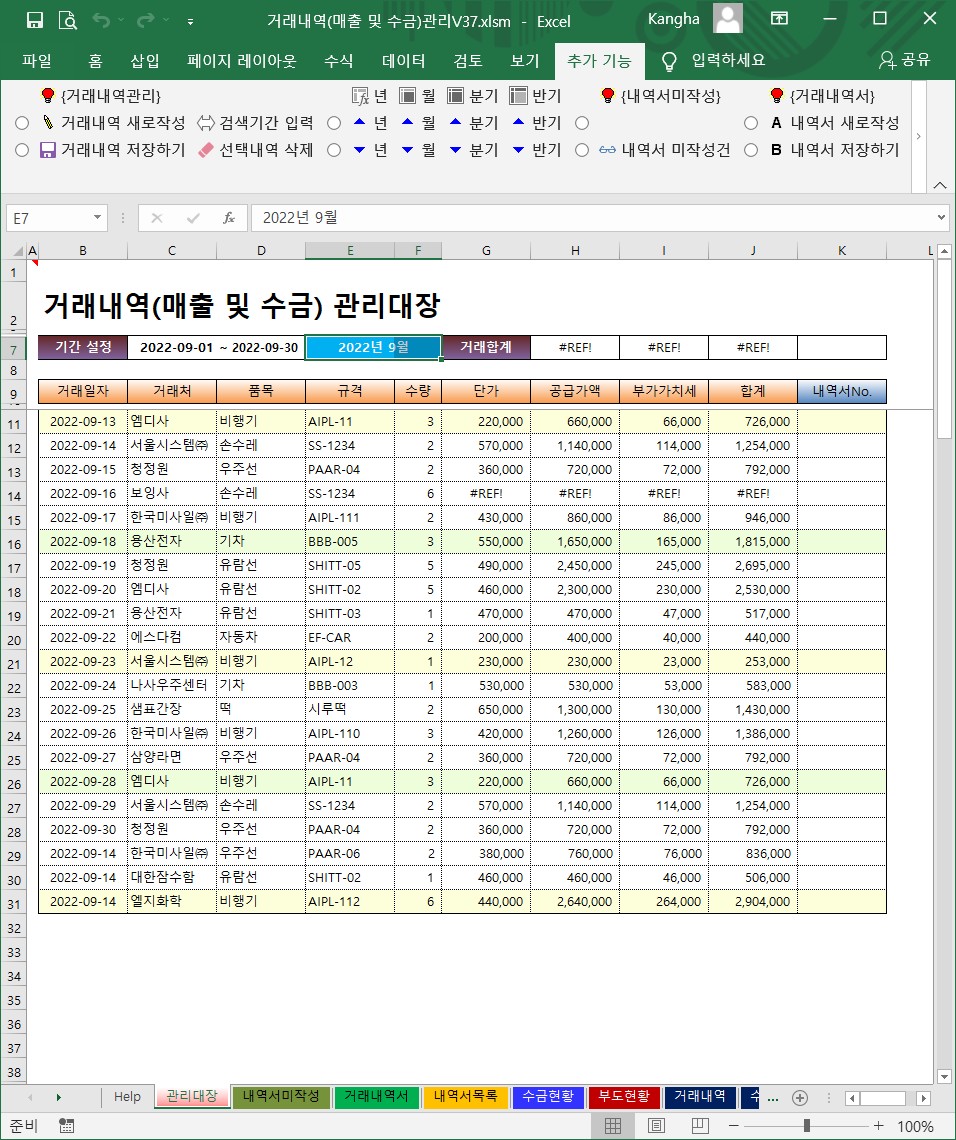956x1140 pixels.
Task: Click the down arrow for 분기
Action: pos(456,150)
